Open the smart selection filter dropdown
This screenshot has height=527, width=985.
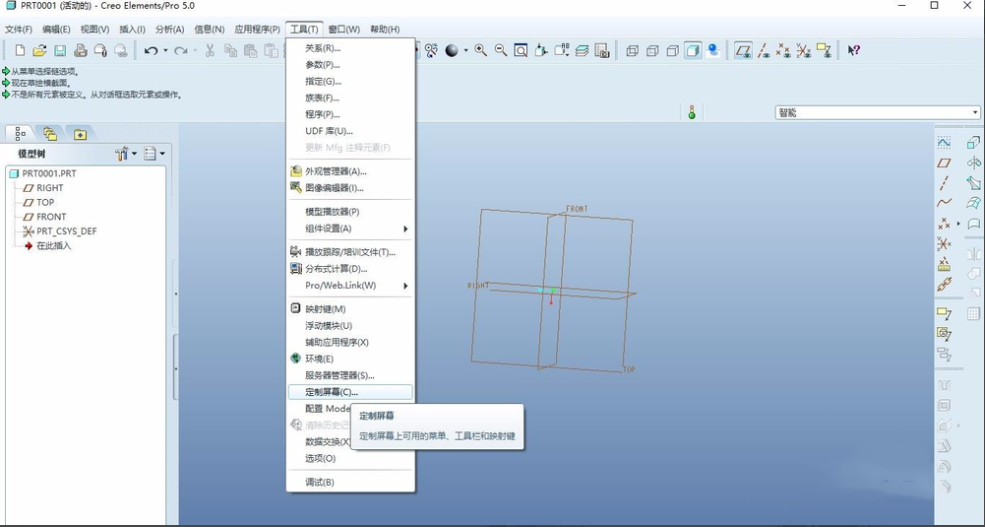[x=975, y=113]
